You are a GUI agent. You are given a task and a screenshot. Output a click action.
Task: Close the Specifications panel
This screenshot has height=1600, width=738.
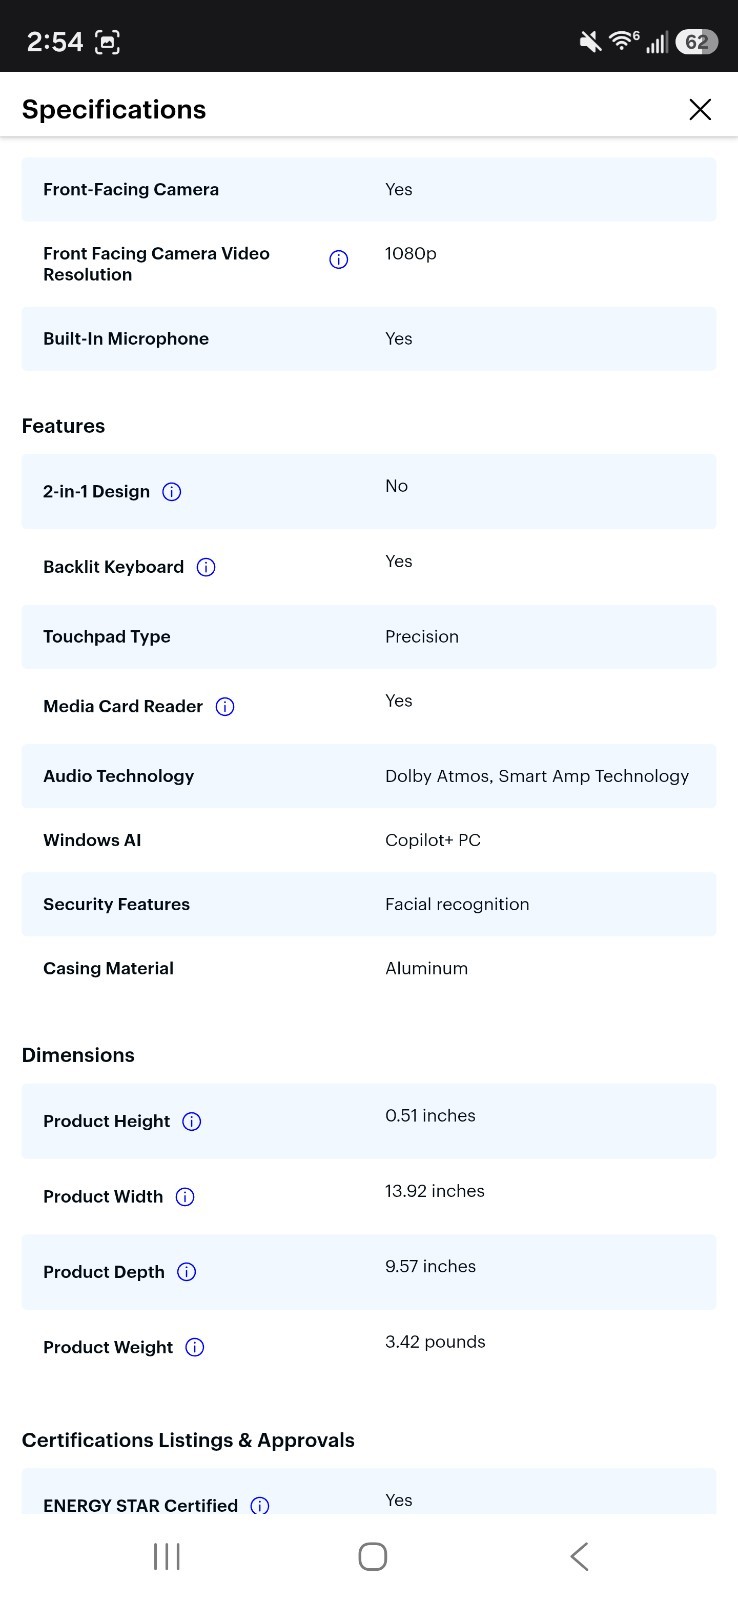pyautogui.click(x=700, y=109)
